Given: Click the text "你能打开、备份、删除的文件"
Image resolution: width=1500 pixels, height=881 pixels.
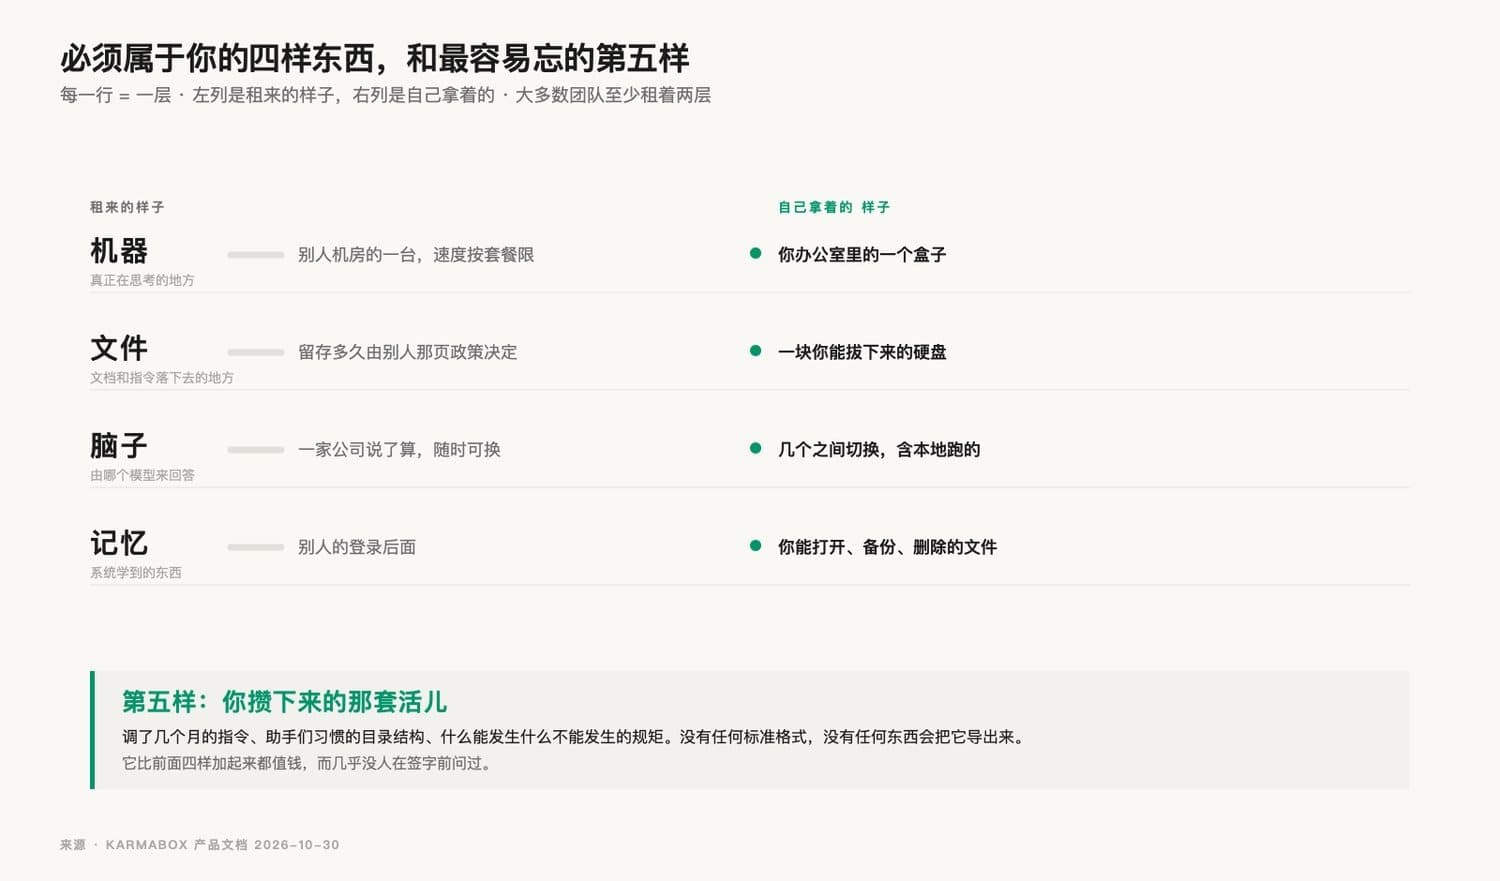Looking at the screenshot, I should 887,547.
